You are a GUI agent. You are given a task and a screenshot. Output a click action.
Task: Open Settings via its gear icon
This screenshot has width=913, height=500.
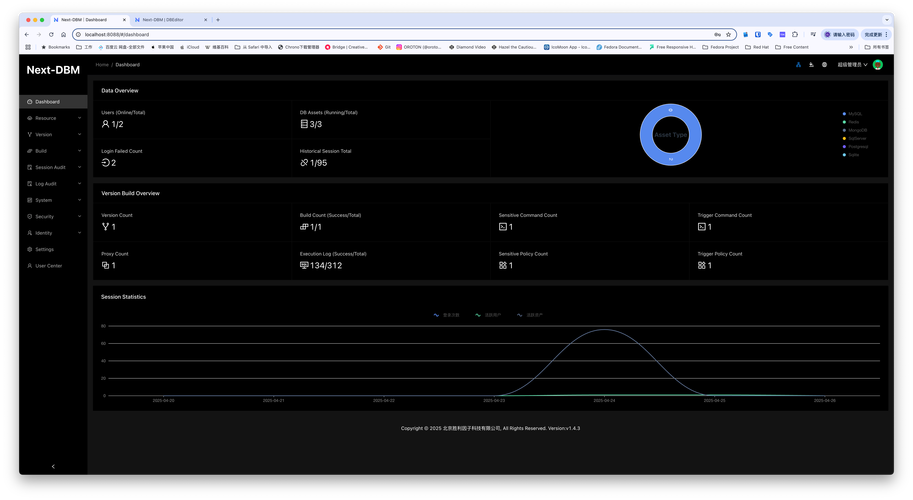[29, 249]
